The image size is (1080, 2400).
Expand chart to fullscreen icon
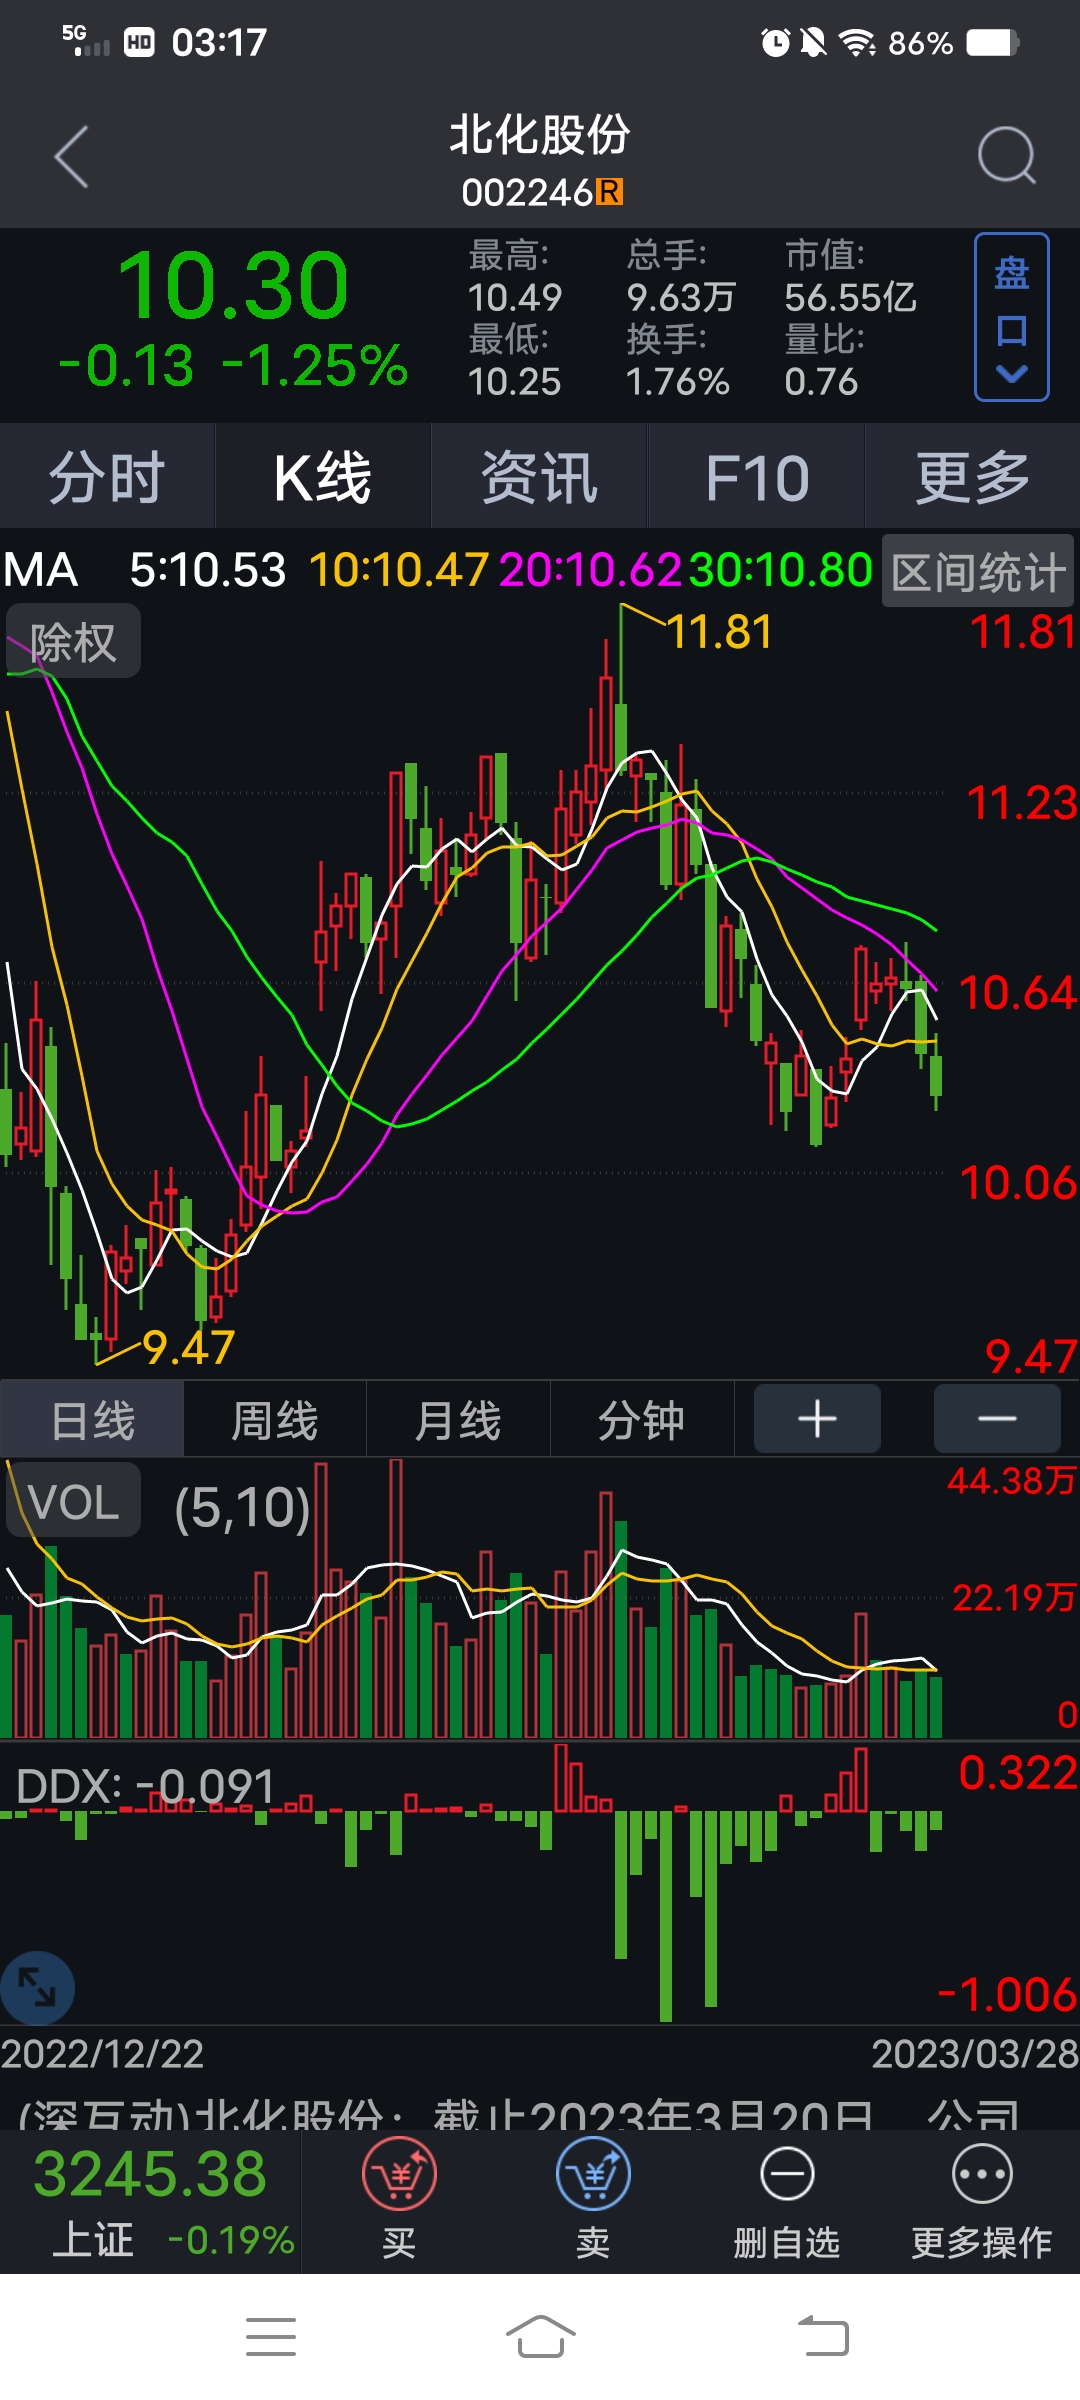point(37,1988)
